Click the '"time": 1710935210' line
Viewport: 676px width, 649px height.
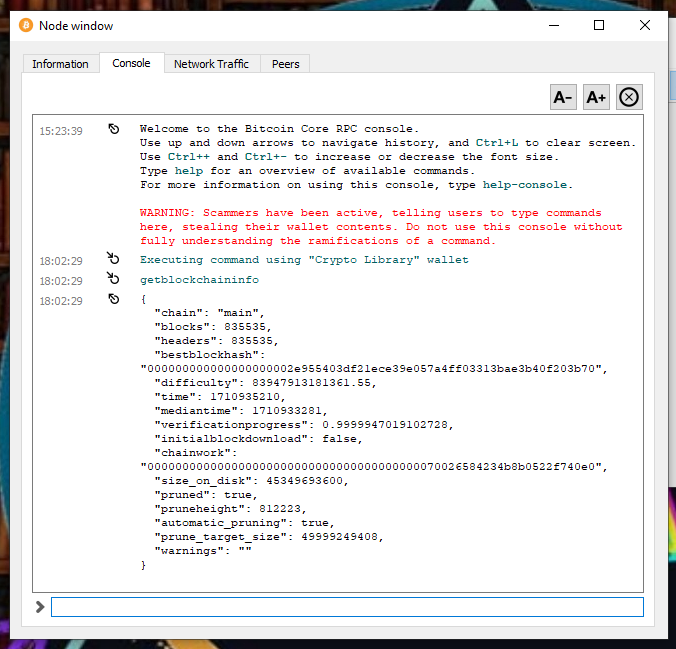coord(220,397)
